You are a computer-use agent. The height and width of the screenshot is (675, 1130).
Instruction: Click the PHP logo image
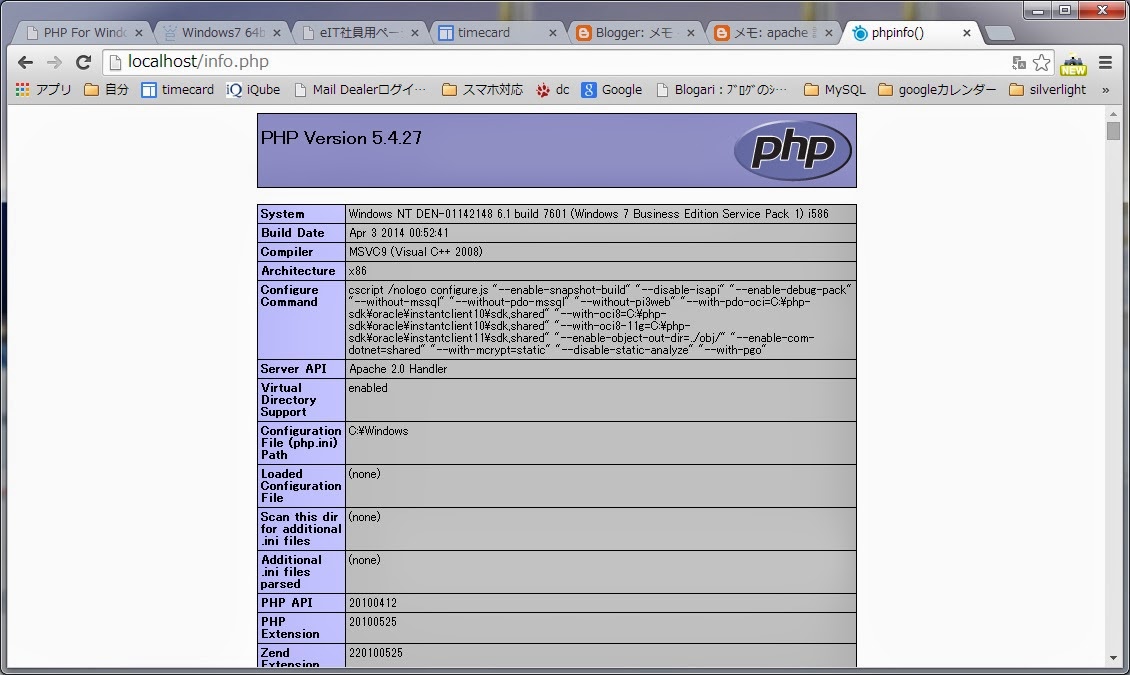792,150
